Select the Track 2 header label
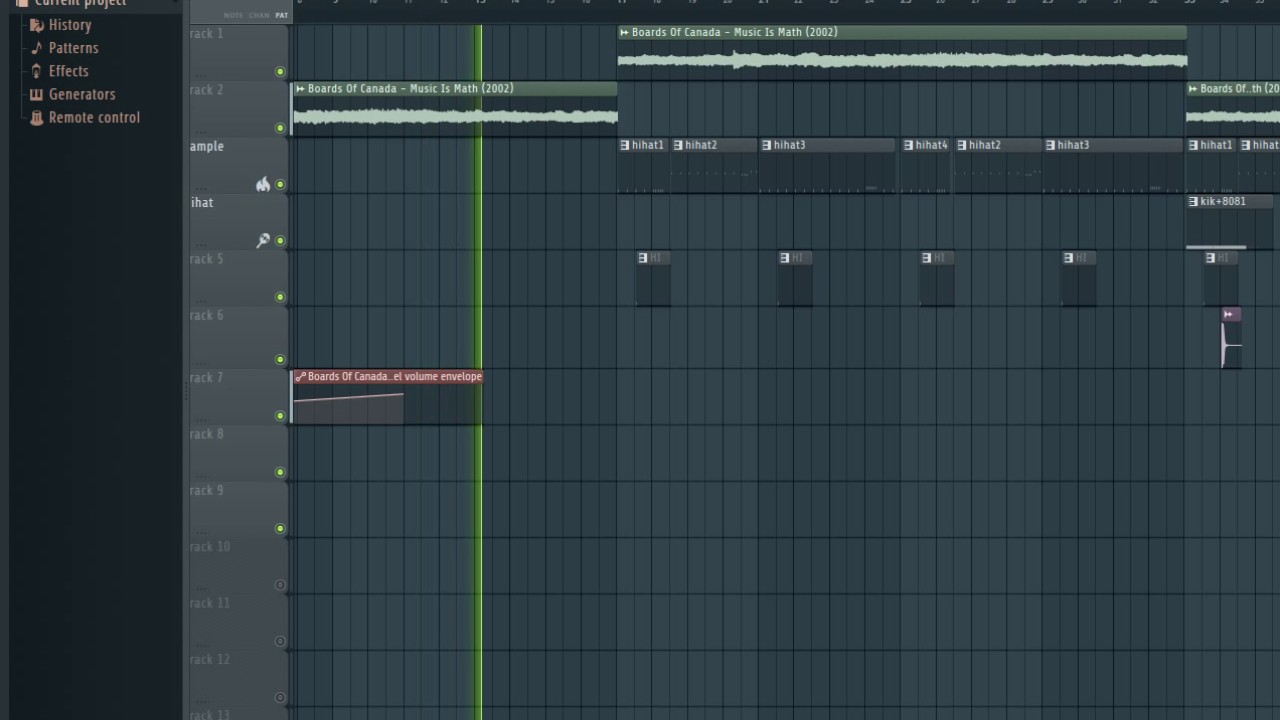Screen dimensions: 1280x720 pos(207,90)
